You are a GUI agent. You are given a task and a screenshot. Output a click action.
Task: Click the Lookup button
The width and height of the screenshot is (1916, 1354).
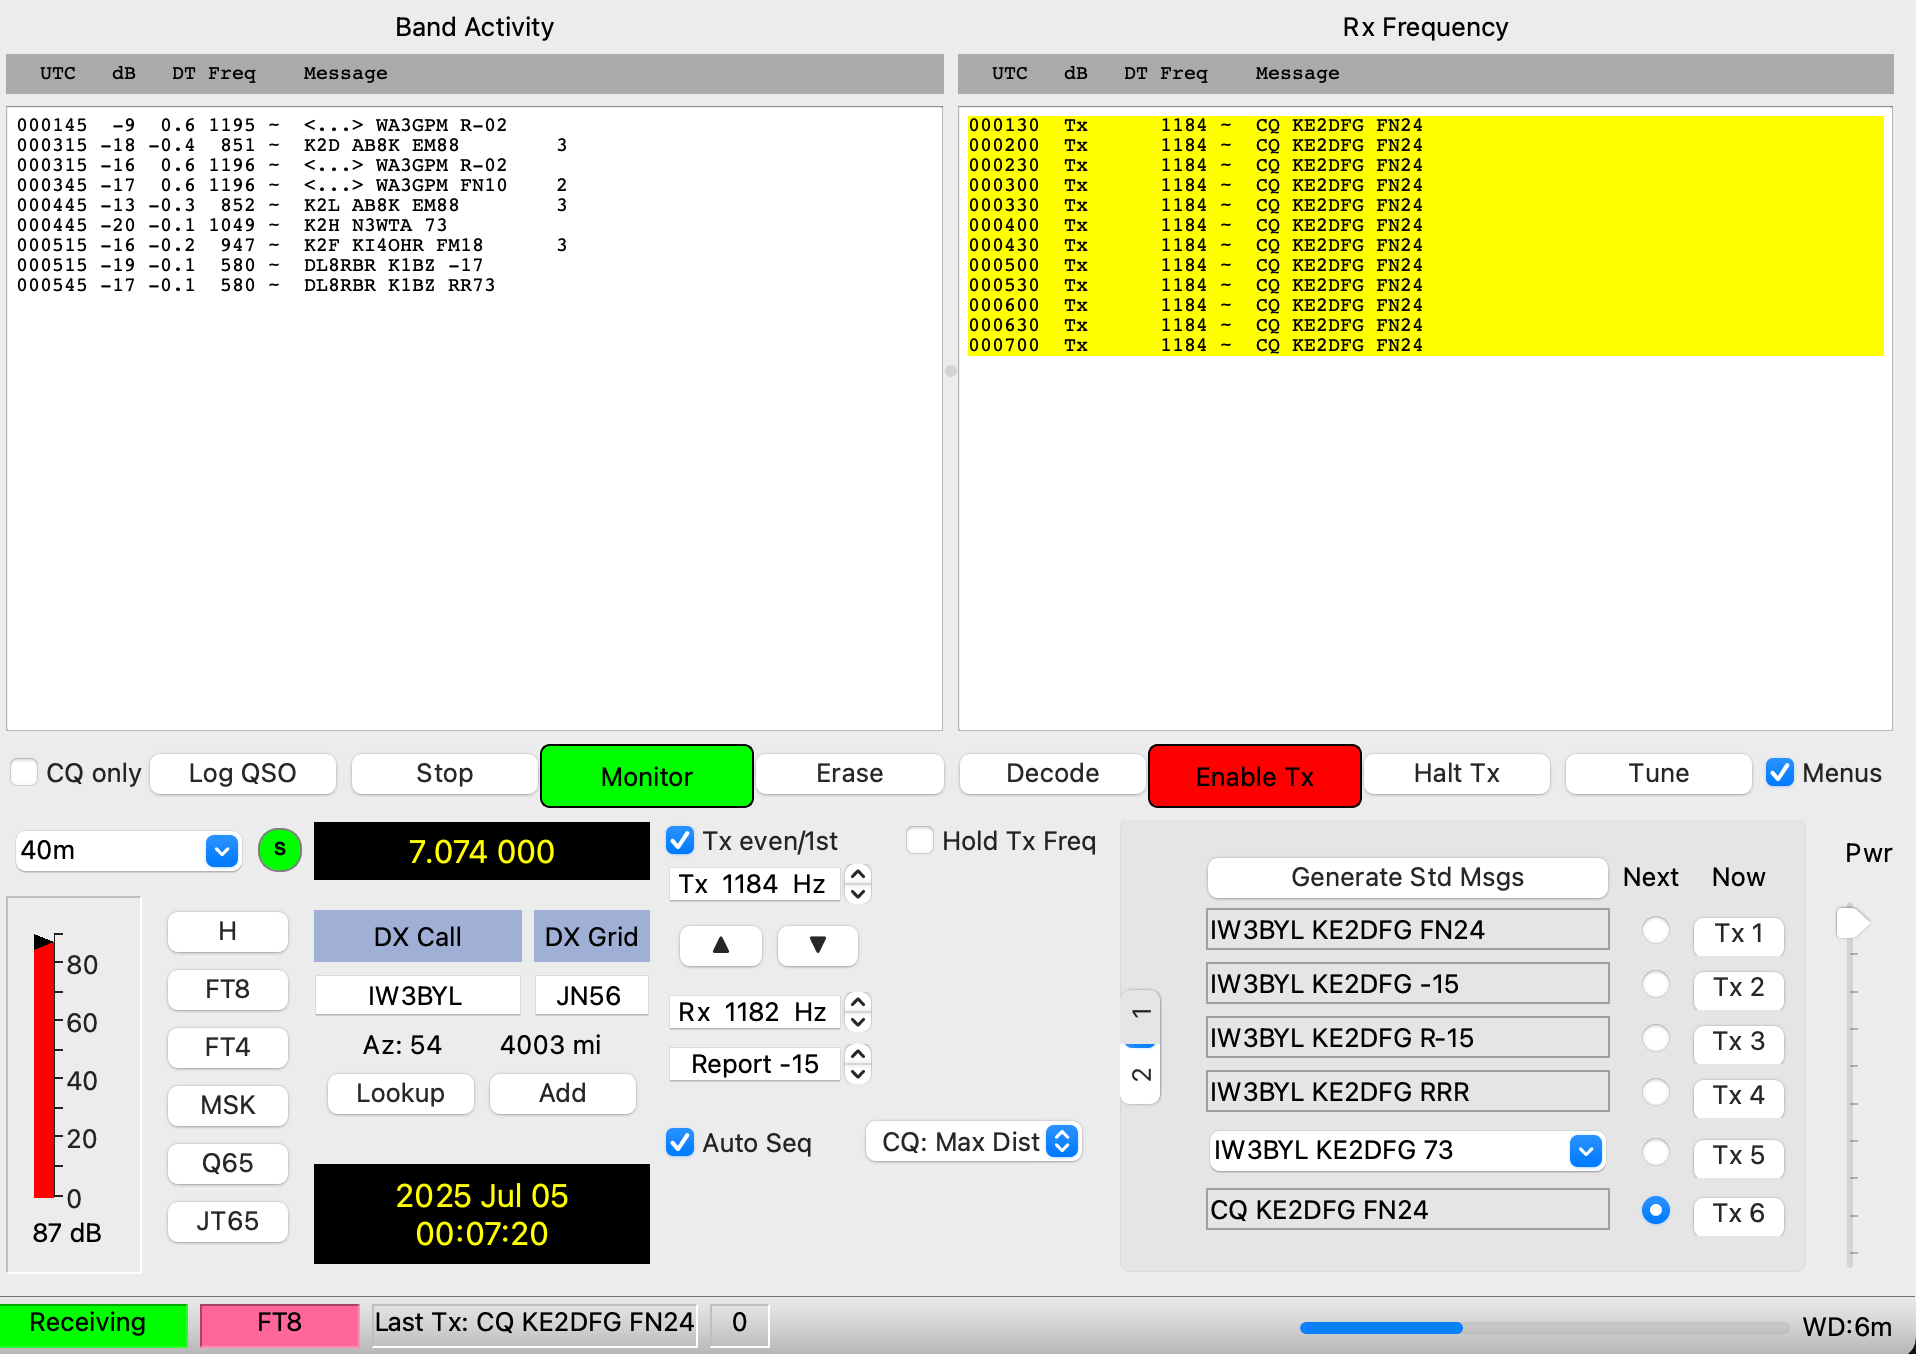tap(401, 1093)
